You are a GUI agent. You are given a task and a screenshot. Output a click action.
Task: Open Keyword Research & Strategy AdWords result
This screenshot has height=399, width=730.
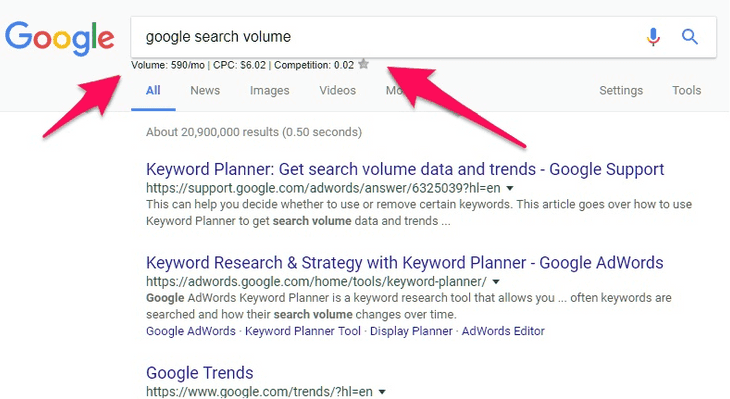405,263
